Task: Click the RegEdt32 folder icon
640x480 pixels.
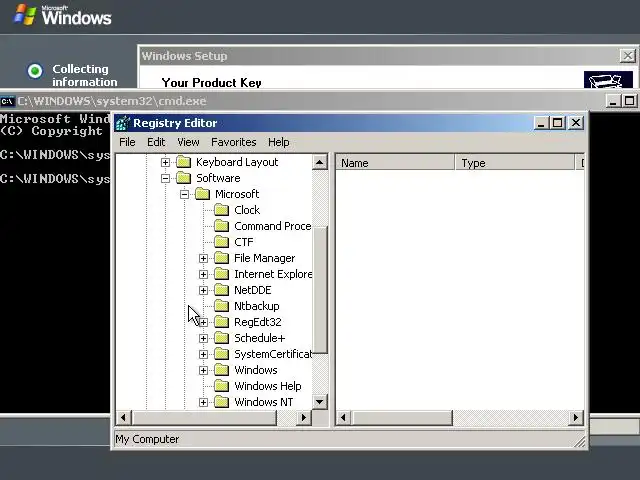Action: point(222,322)
